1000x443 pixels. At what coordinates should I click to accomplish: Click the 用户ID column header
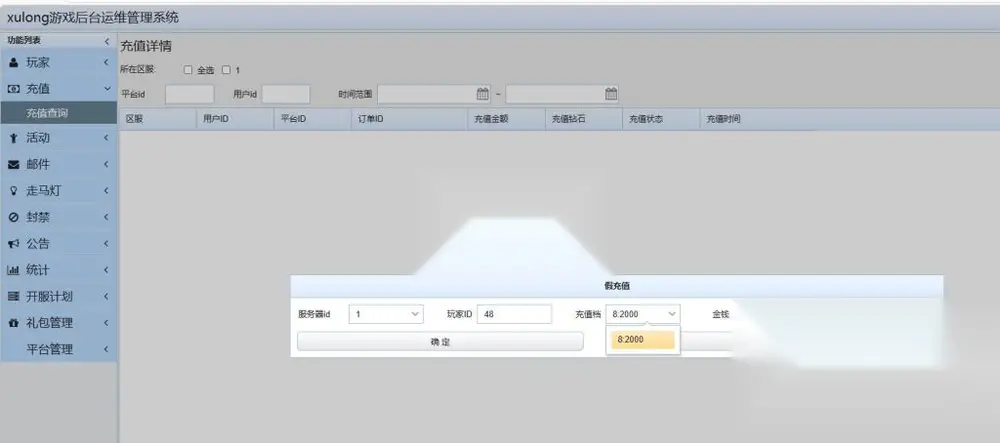pyautogui.click(x=235, y=119)
